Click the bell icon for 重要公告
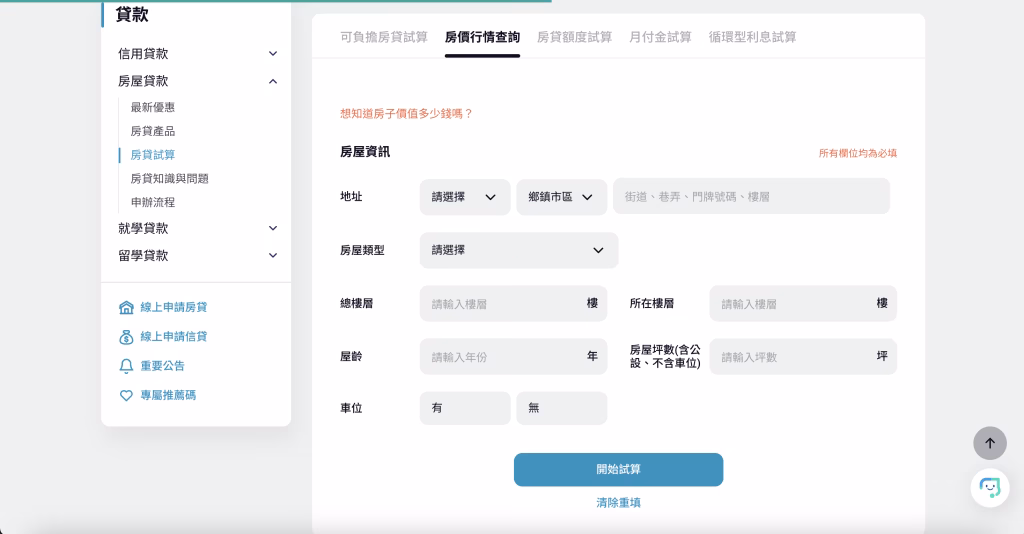This screenshot has height=534, width=1024. 126,366
